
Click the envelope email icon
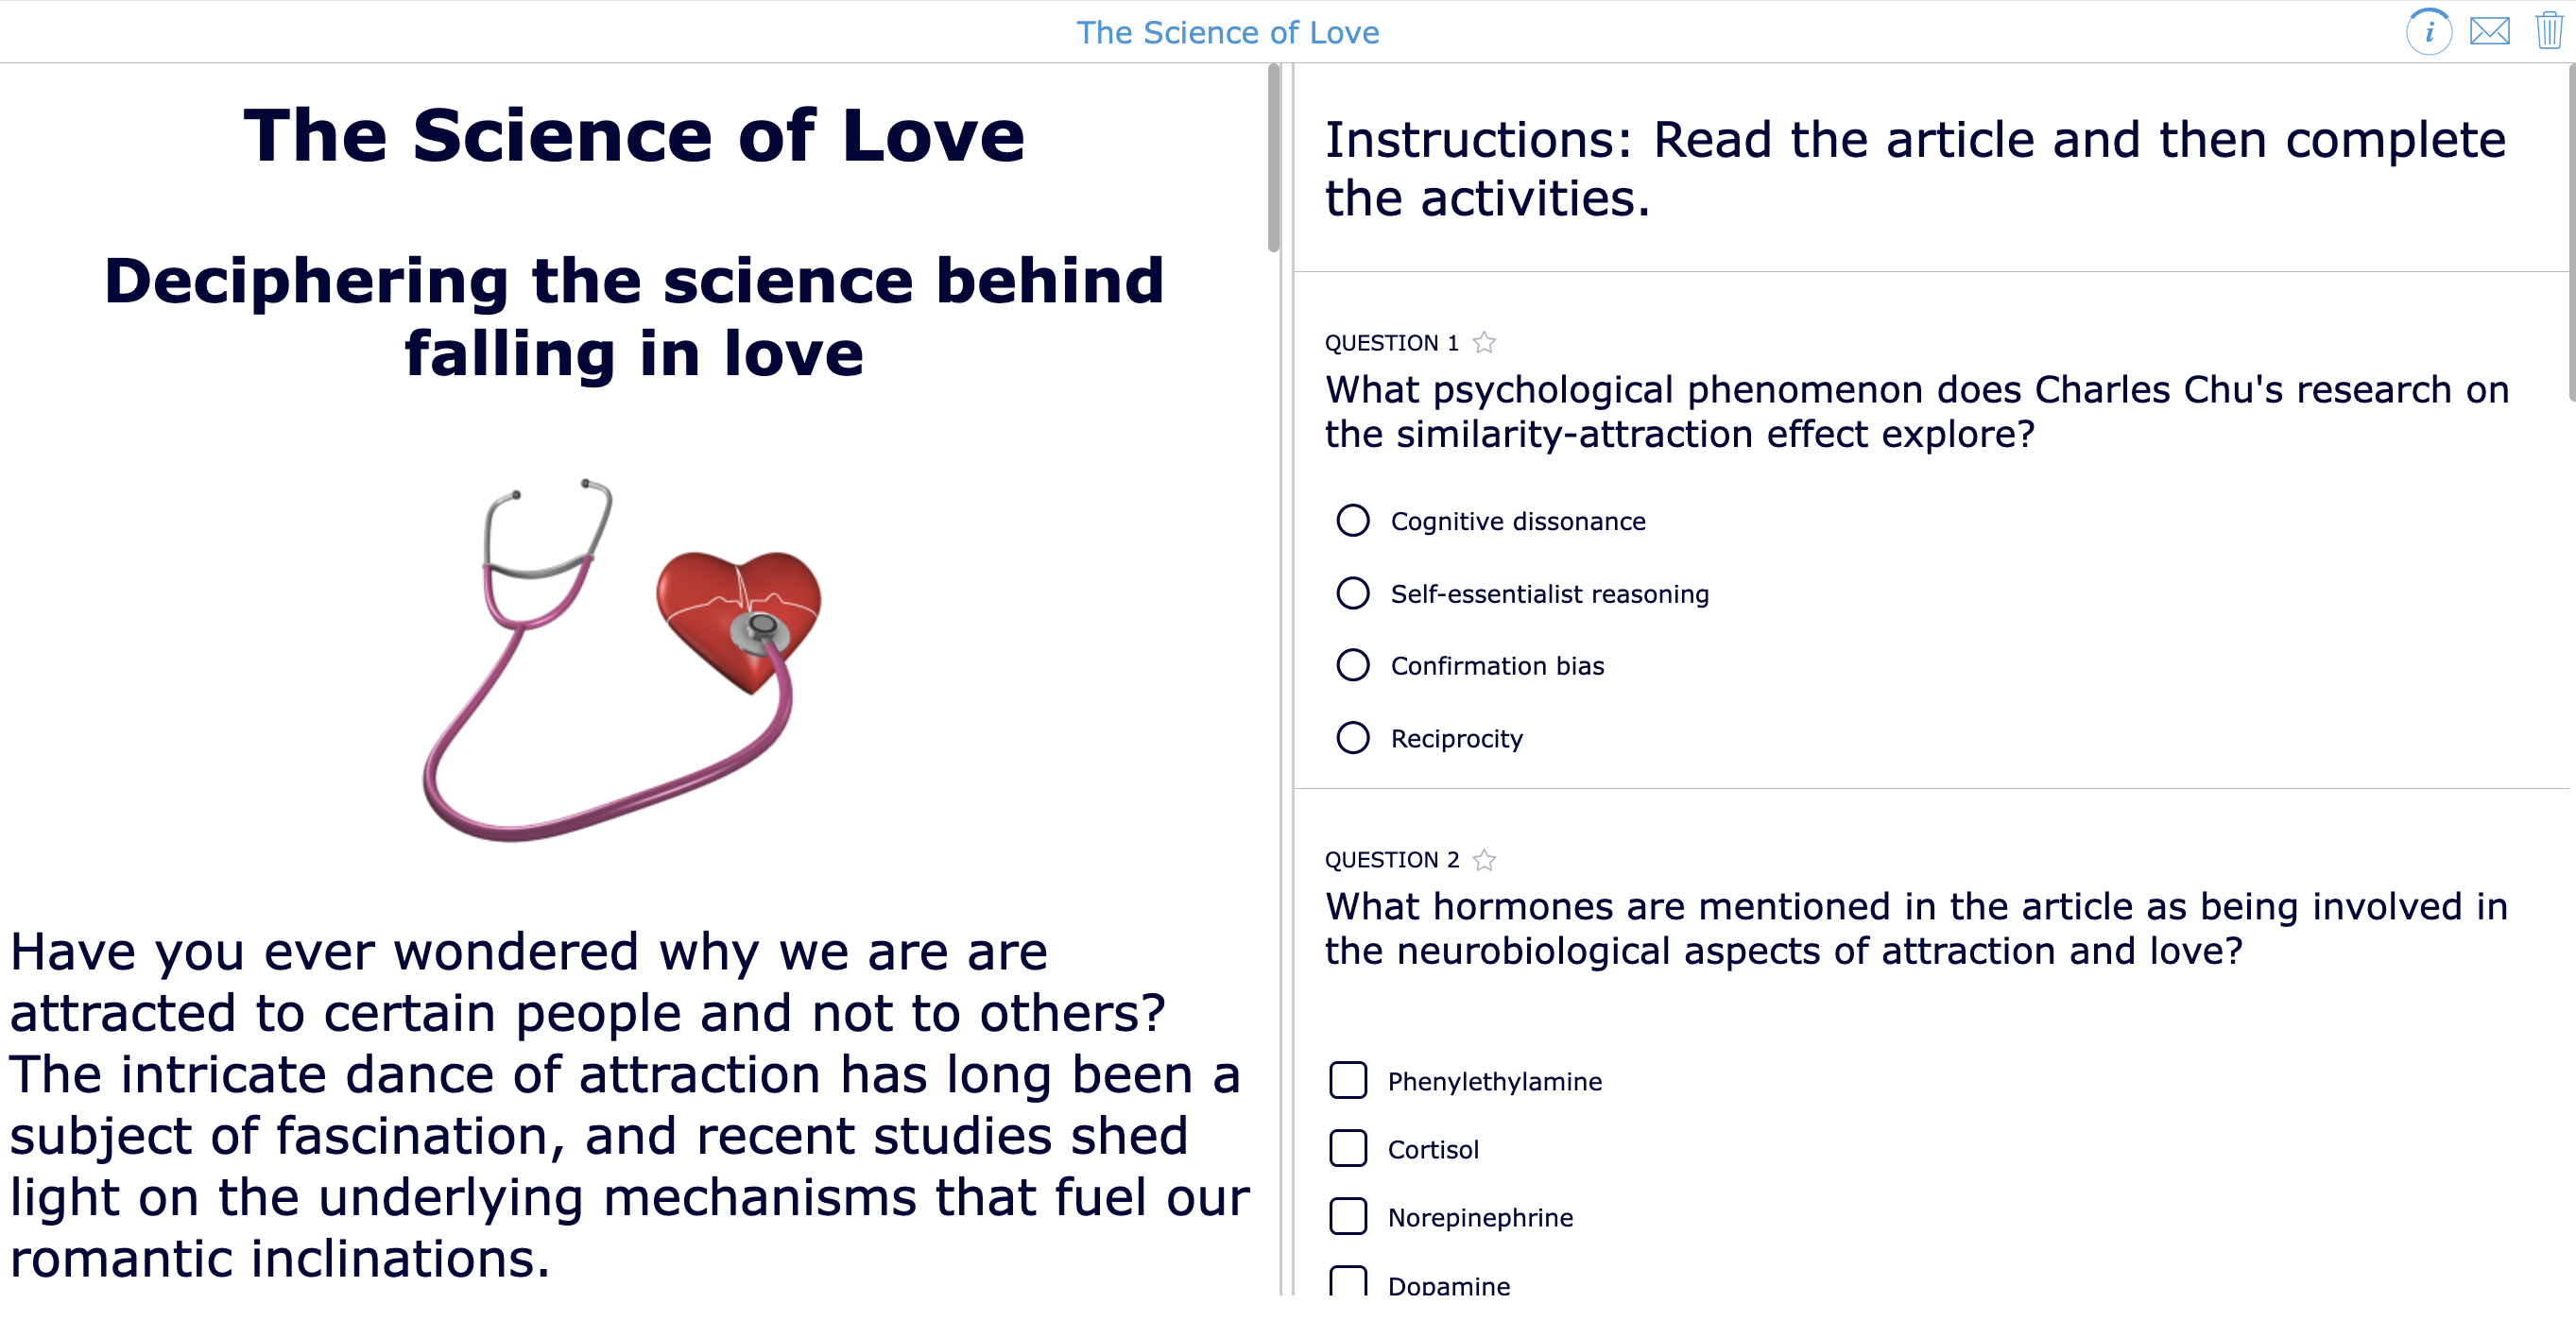click(2490, 31)
